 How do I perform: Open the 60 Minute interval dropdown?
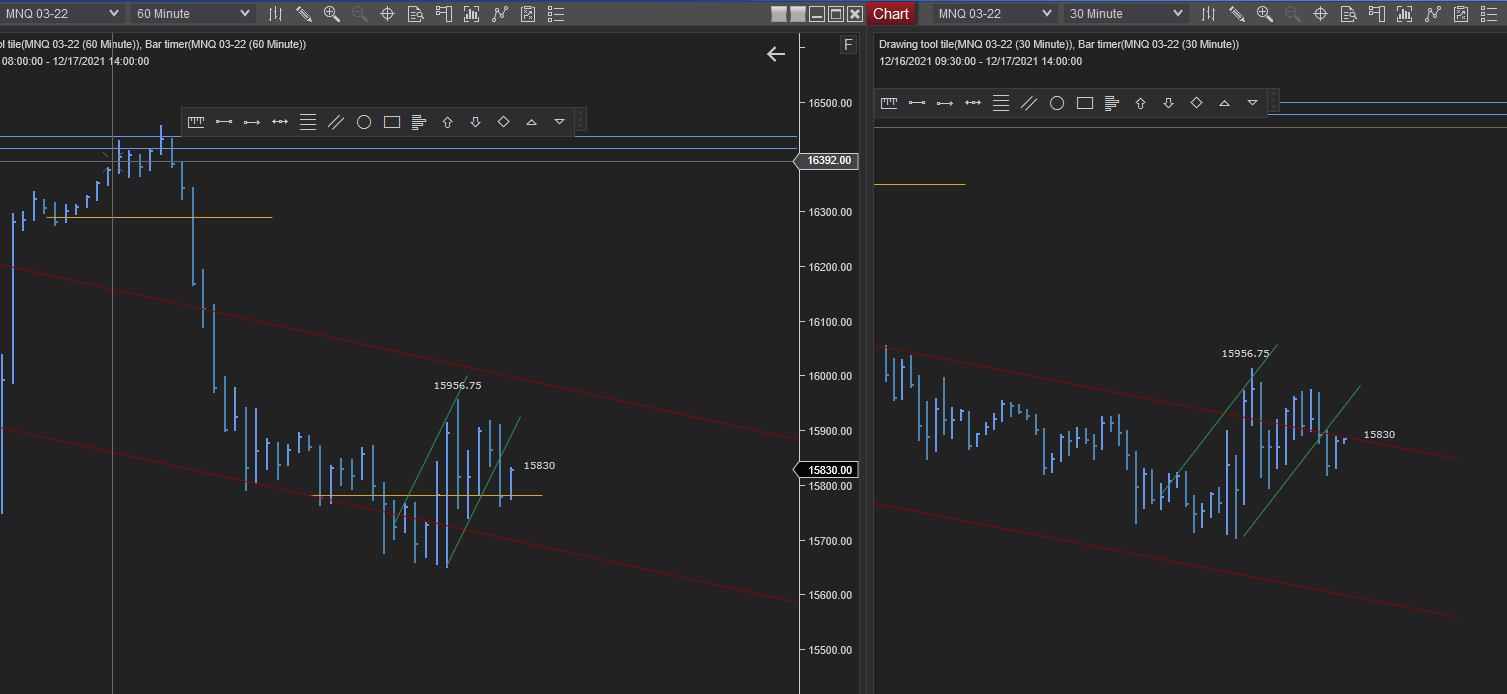click(193, 14)
